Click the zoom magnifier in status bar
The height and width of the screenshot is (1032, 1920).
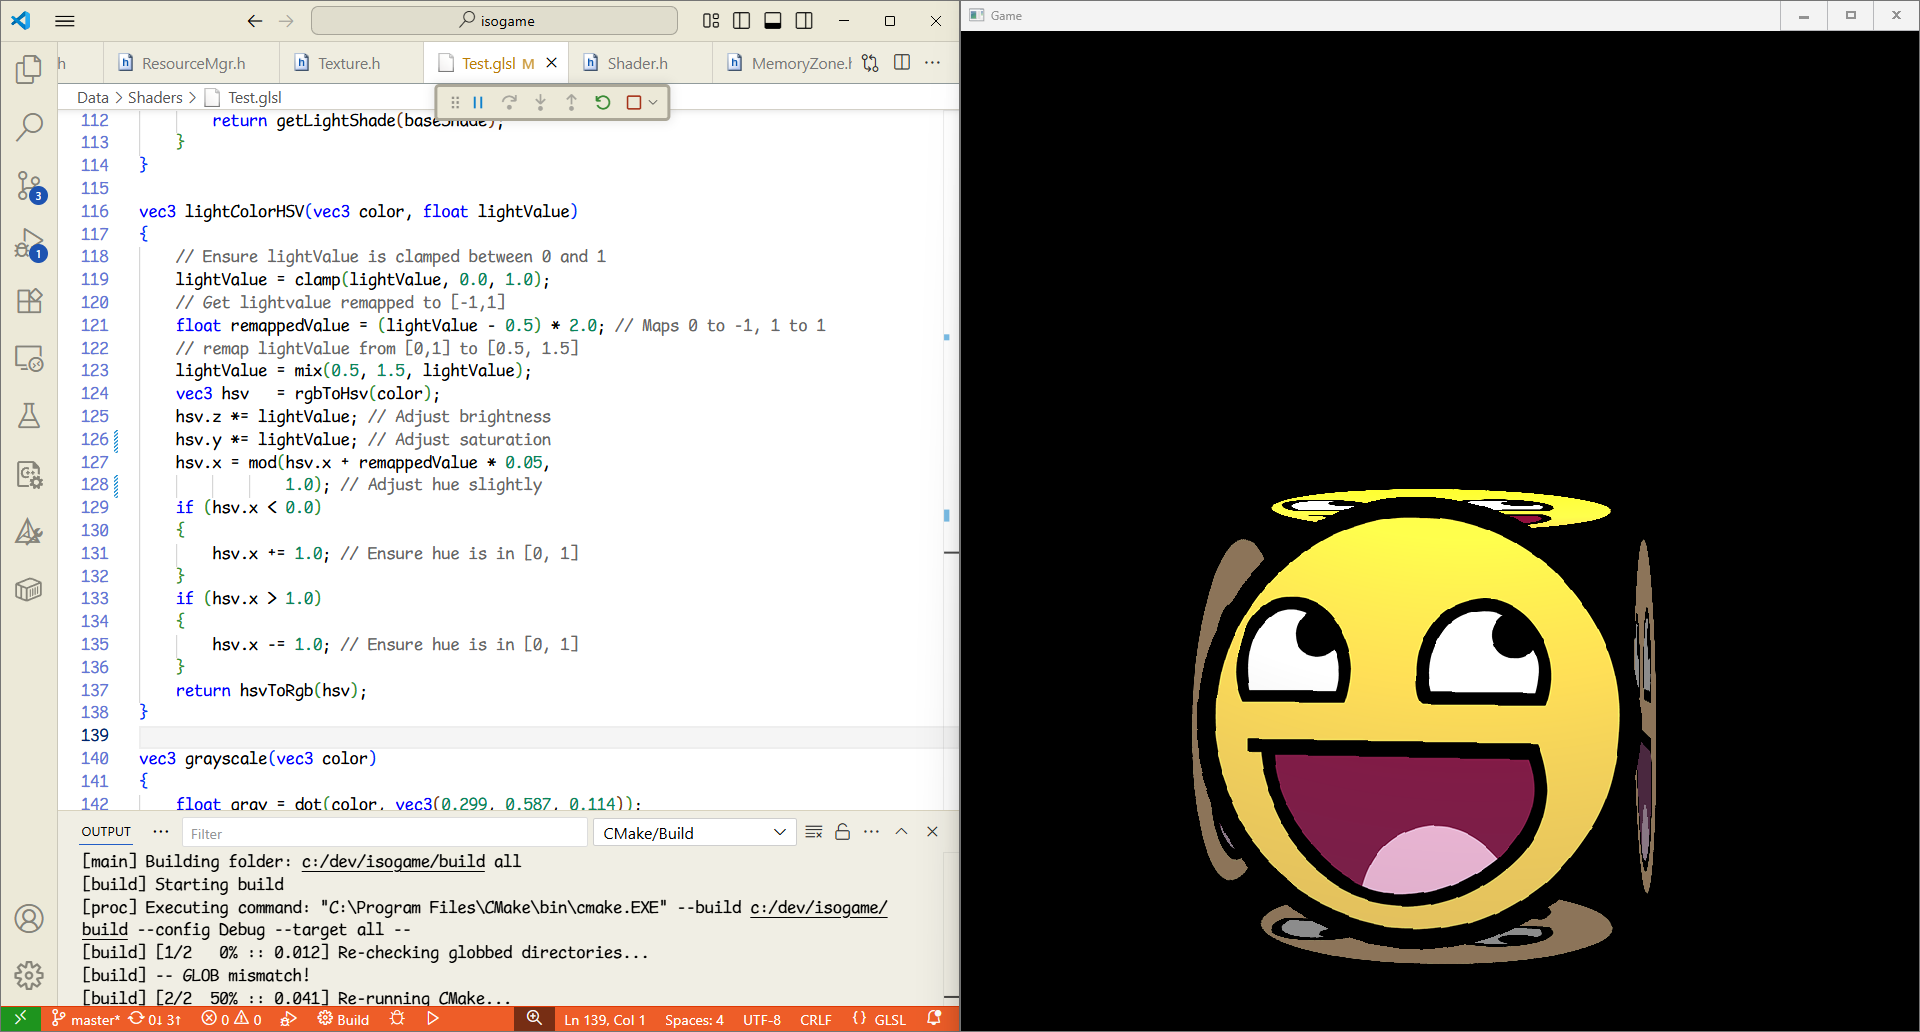point(534,1019)
